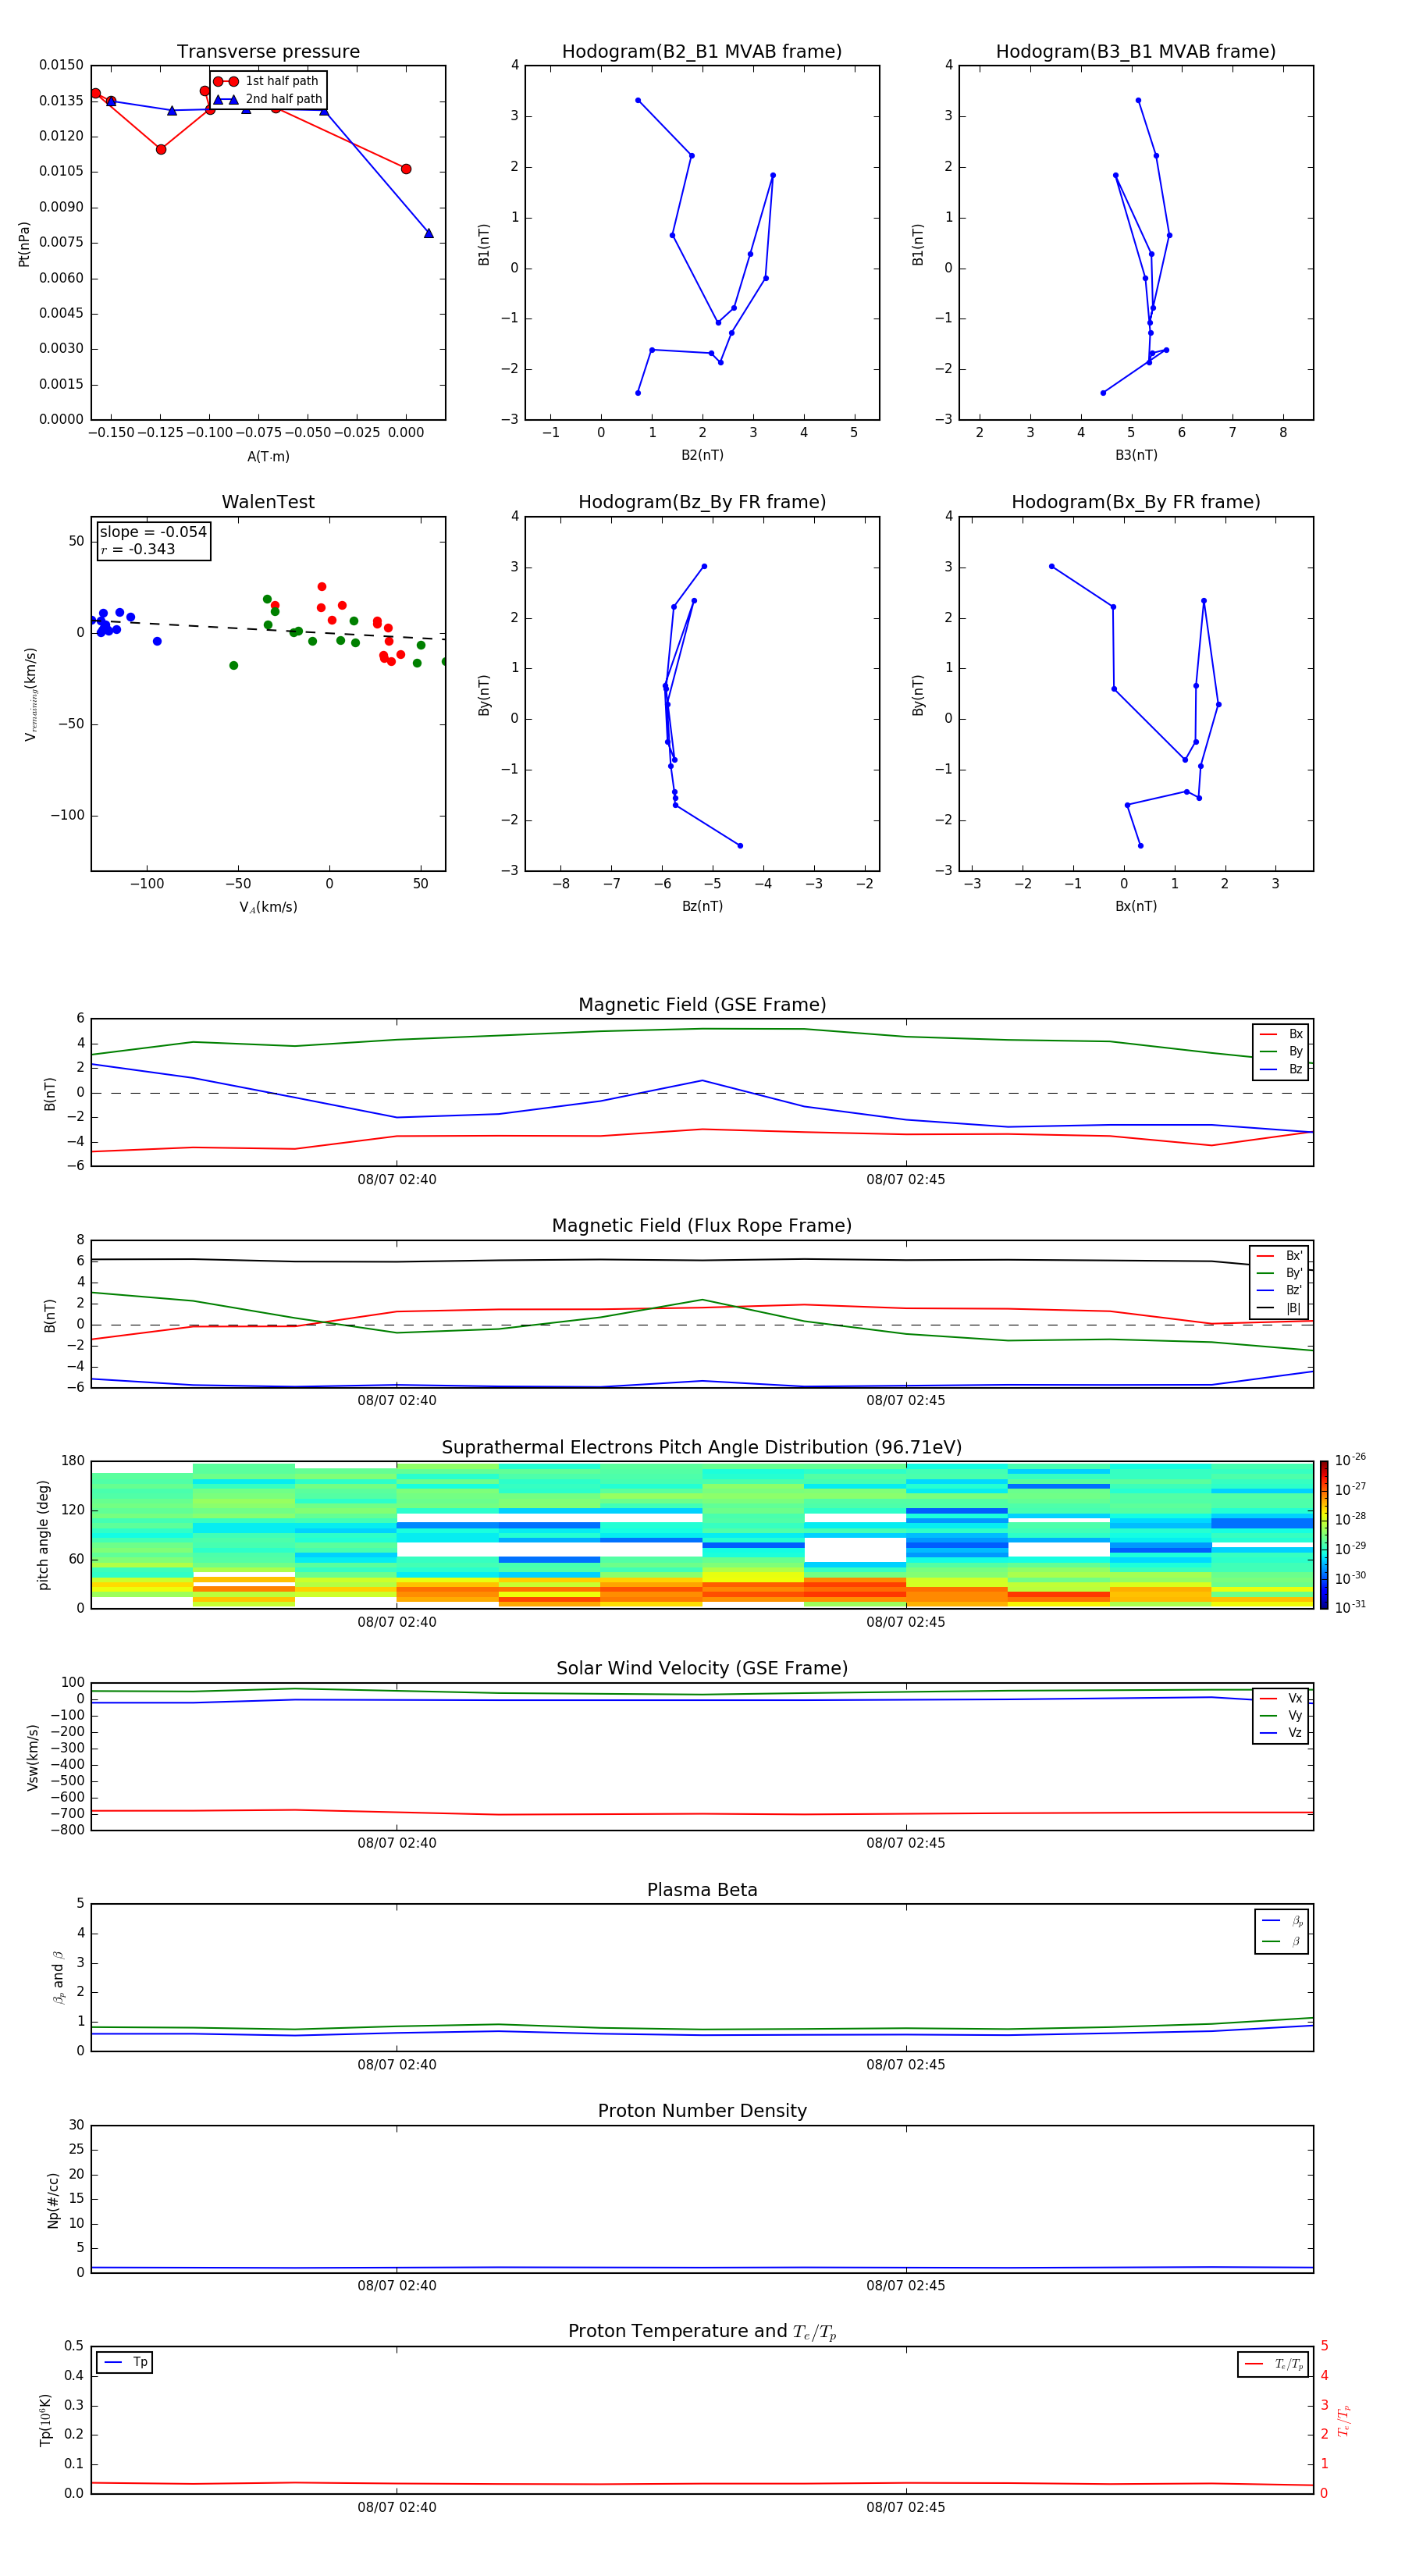Click "08/07 02:45" tick under Plasma Beta plot
Viewport: 1405px width, 2576px height.
(x=906, y=2065)
